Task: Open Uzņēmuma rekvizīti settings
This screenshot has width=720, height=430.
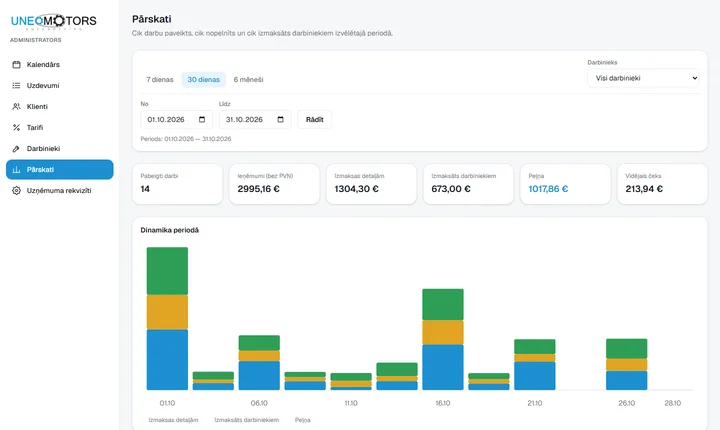Action: pyautogui.click(x=60, y=191)
